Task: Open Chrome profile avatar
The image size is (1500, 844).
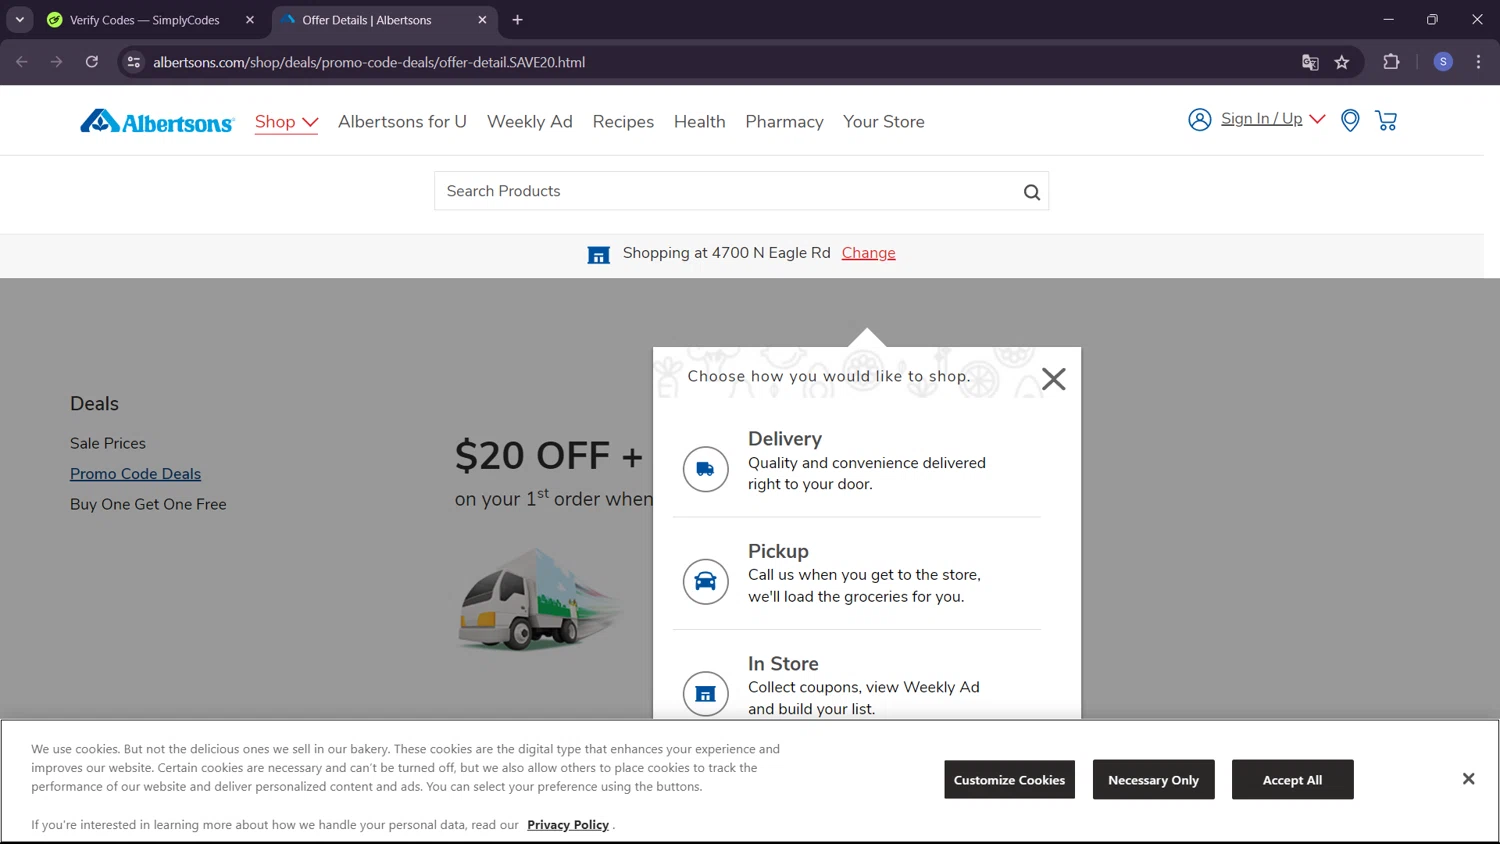Action: tap(1443, 62)
